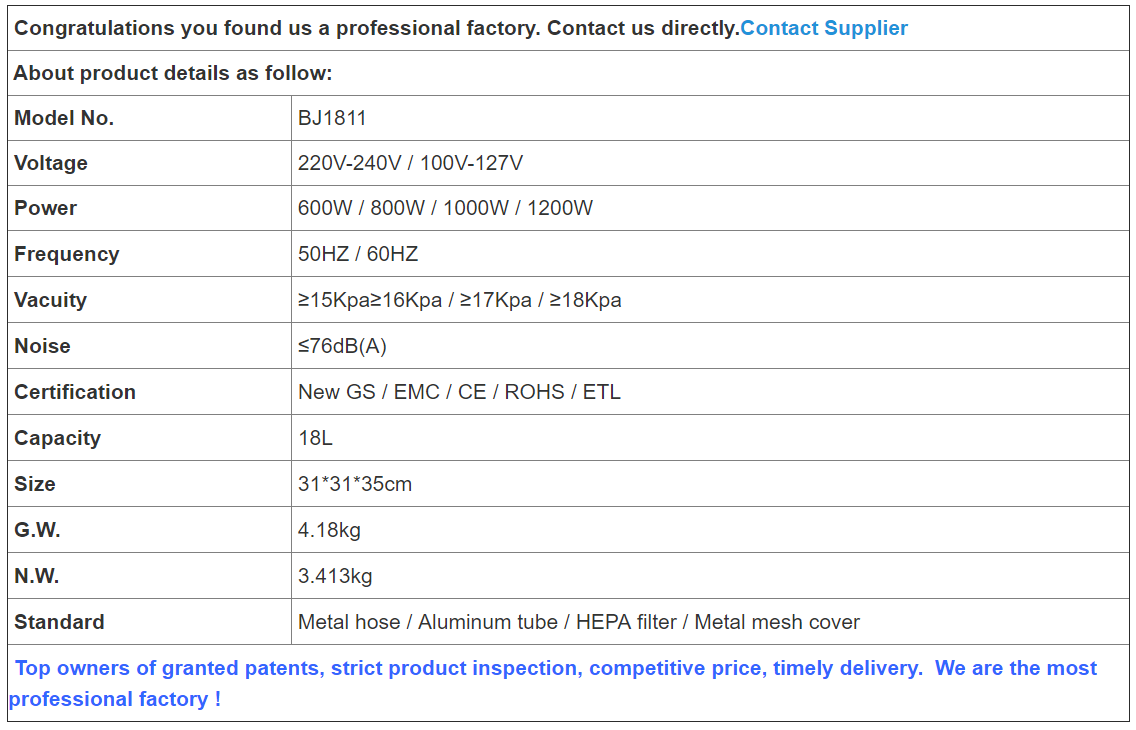Select the 50HZ / 60HZ value
This screenshot has width=1136, height=730.
[x=358, y=254]
